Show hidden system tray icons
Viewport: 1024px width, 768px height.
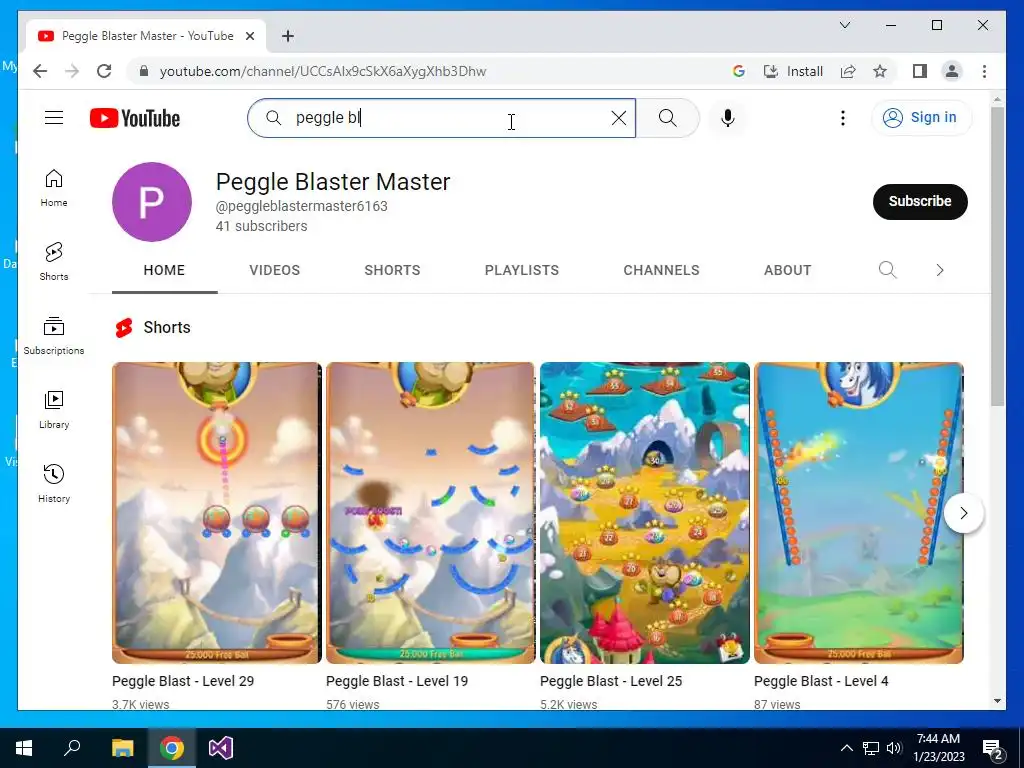pos(846,748)
